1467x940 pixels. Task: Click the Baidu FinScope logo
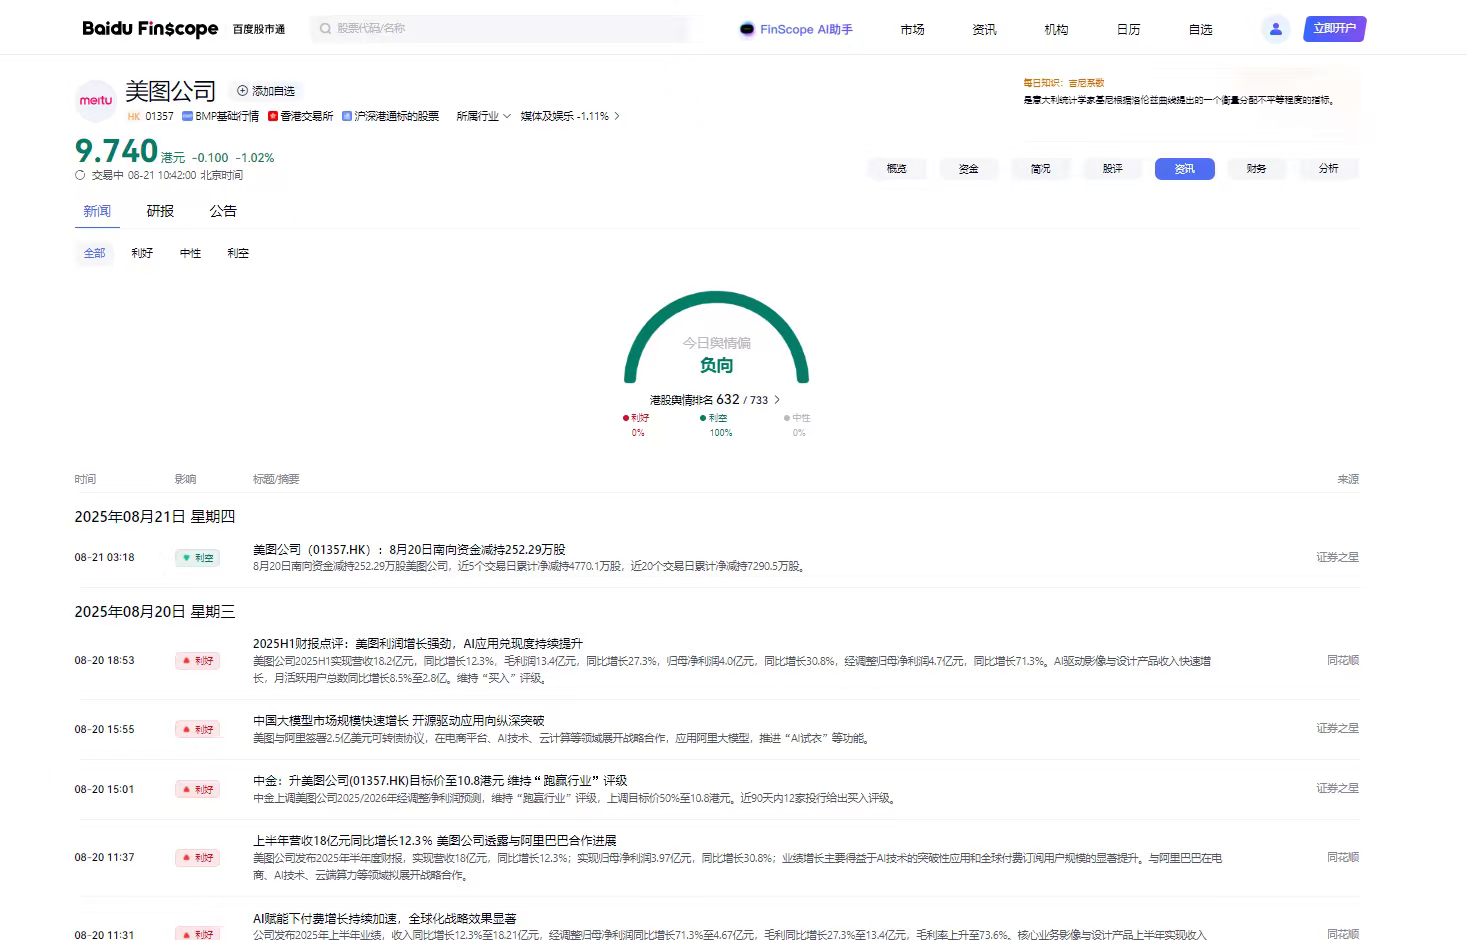[x=150, y=28]
